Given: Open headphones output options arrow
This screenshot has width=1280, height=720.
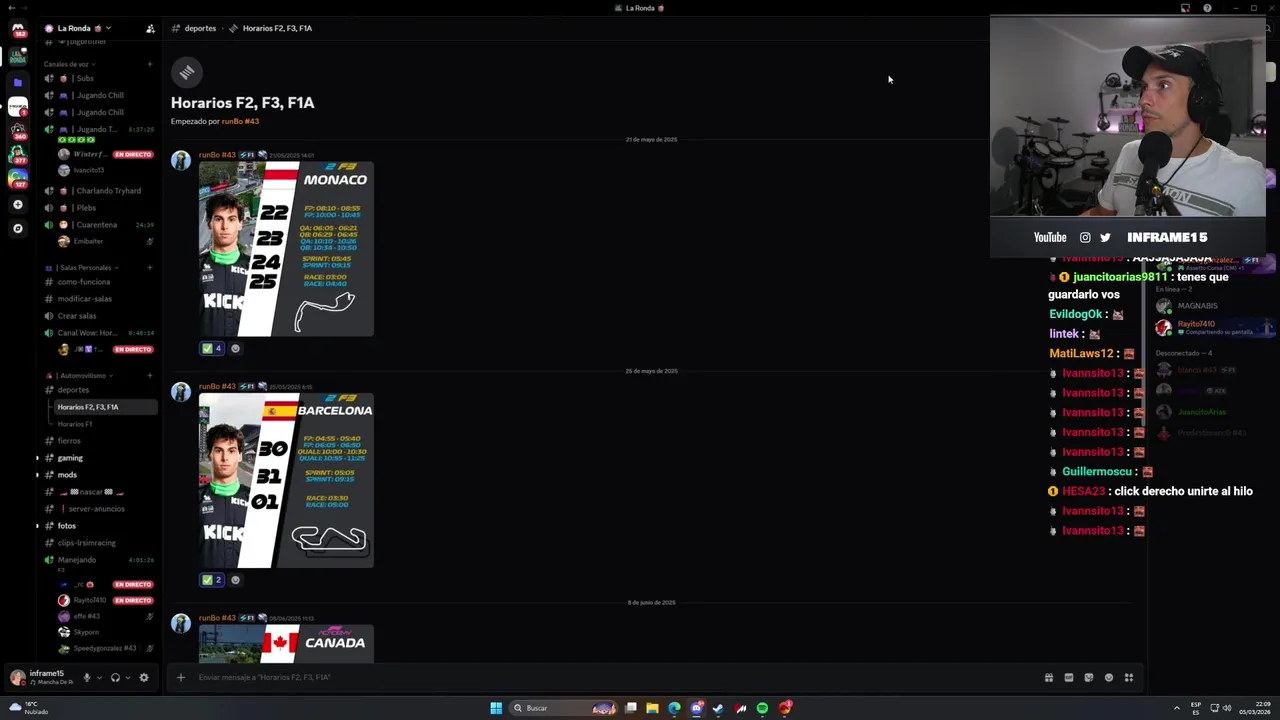Looking at the screenshot, I should pyautogui.click(x=127, y=677).
